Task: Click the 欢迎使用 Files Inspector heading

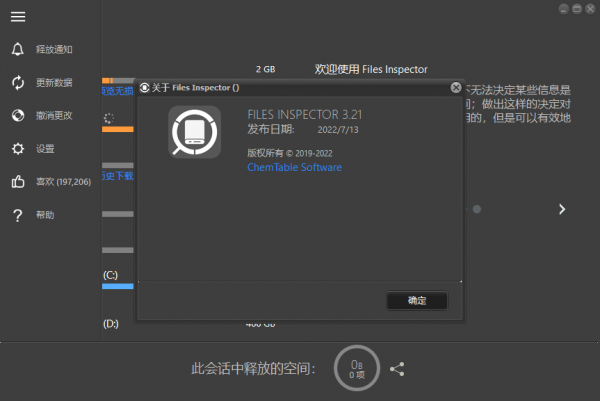Action: (371, 69)
